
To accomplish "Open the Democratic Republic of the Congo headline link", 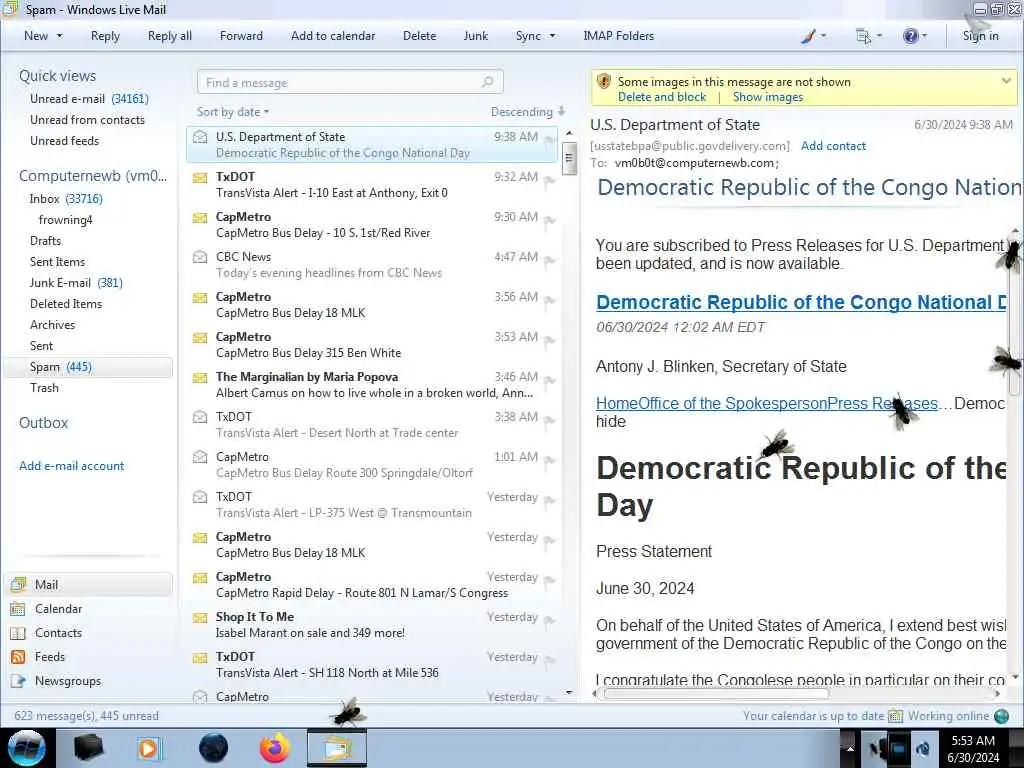I will tap(801, 302).
